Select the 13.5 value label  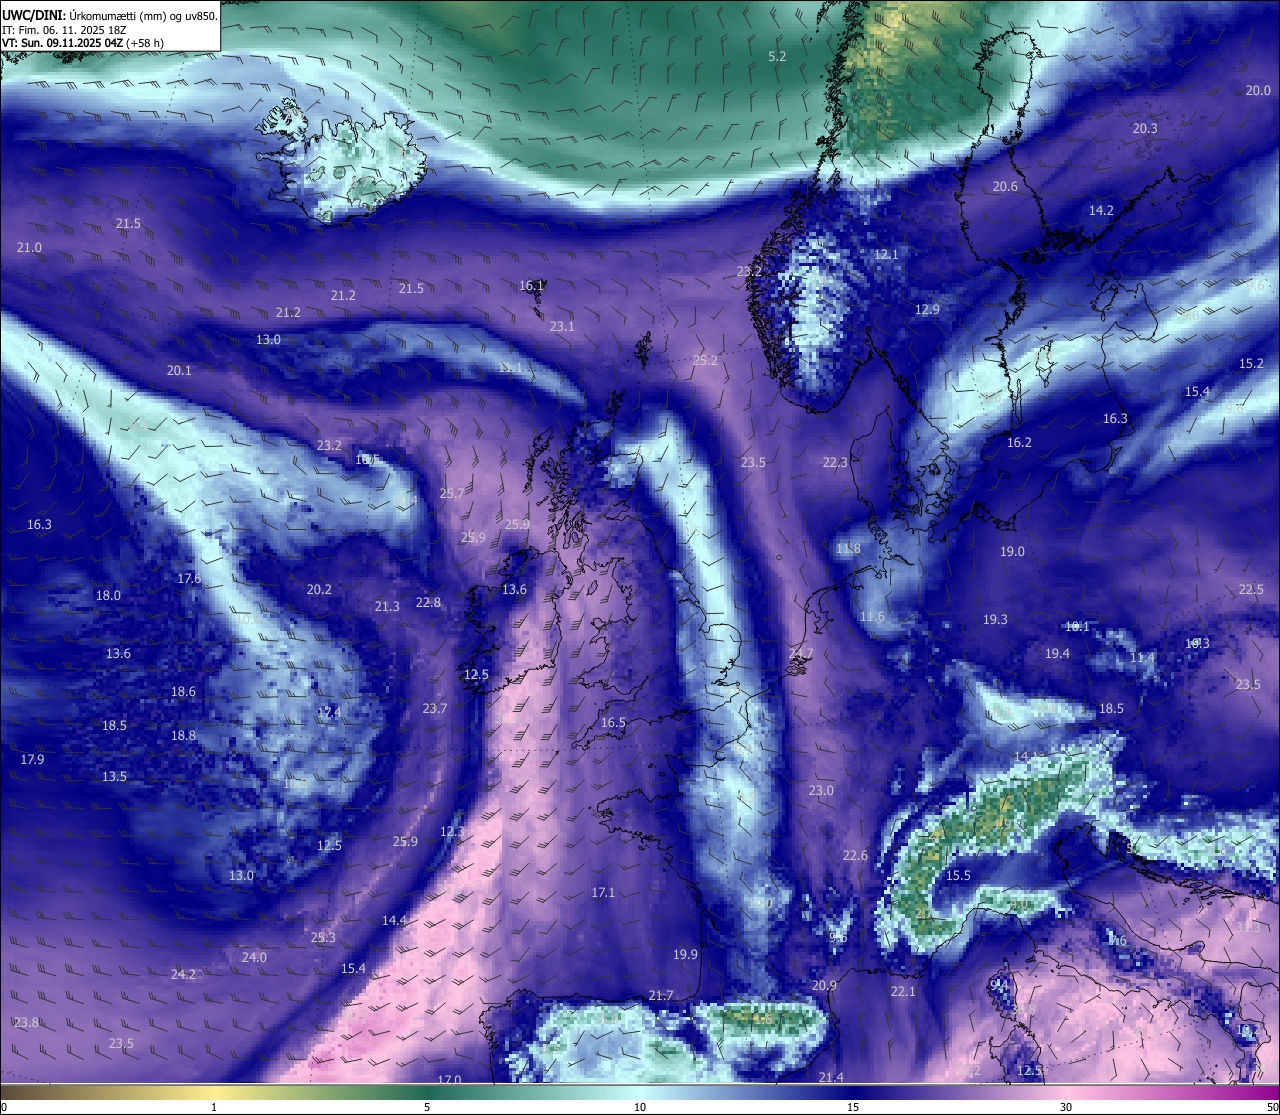114,777
